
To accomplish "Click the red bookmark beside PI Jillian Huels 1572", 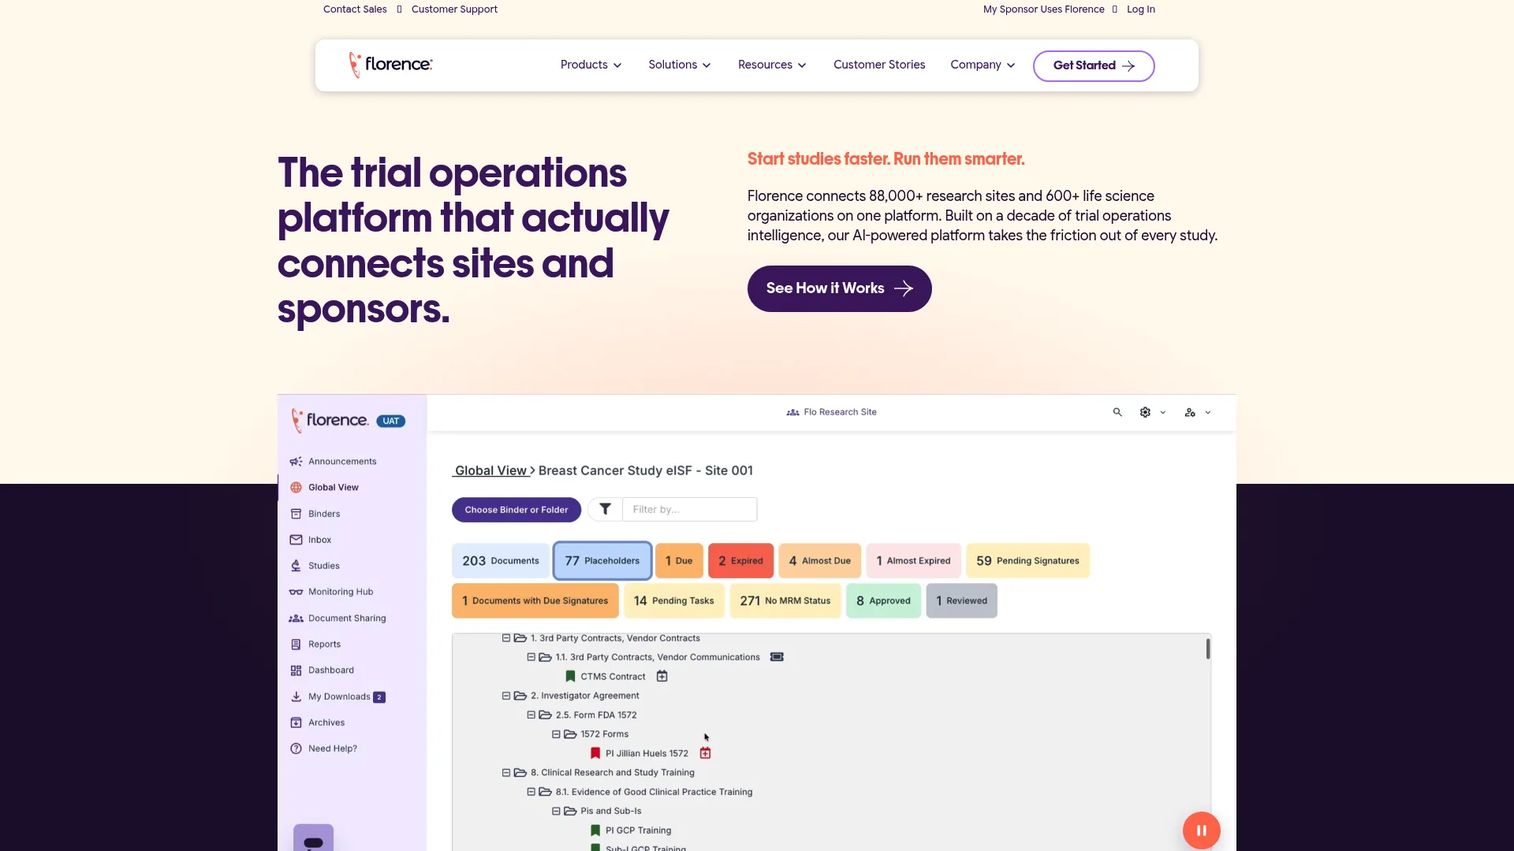I will click(x=596, y=753).
